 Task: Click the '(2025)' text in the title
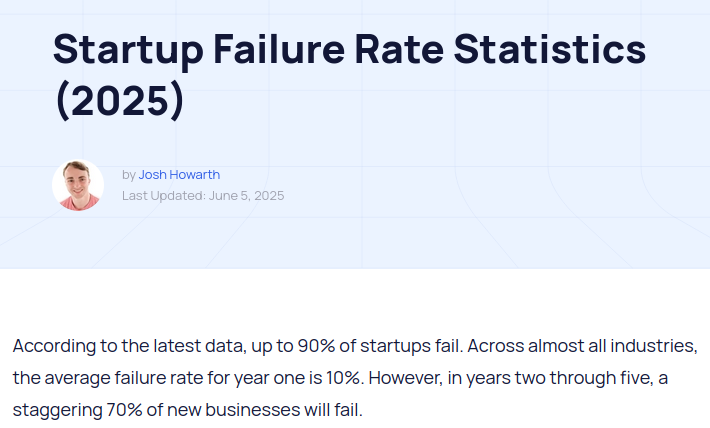(x=119, y=102)
